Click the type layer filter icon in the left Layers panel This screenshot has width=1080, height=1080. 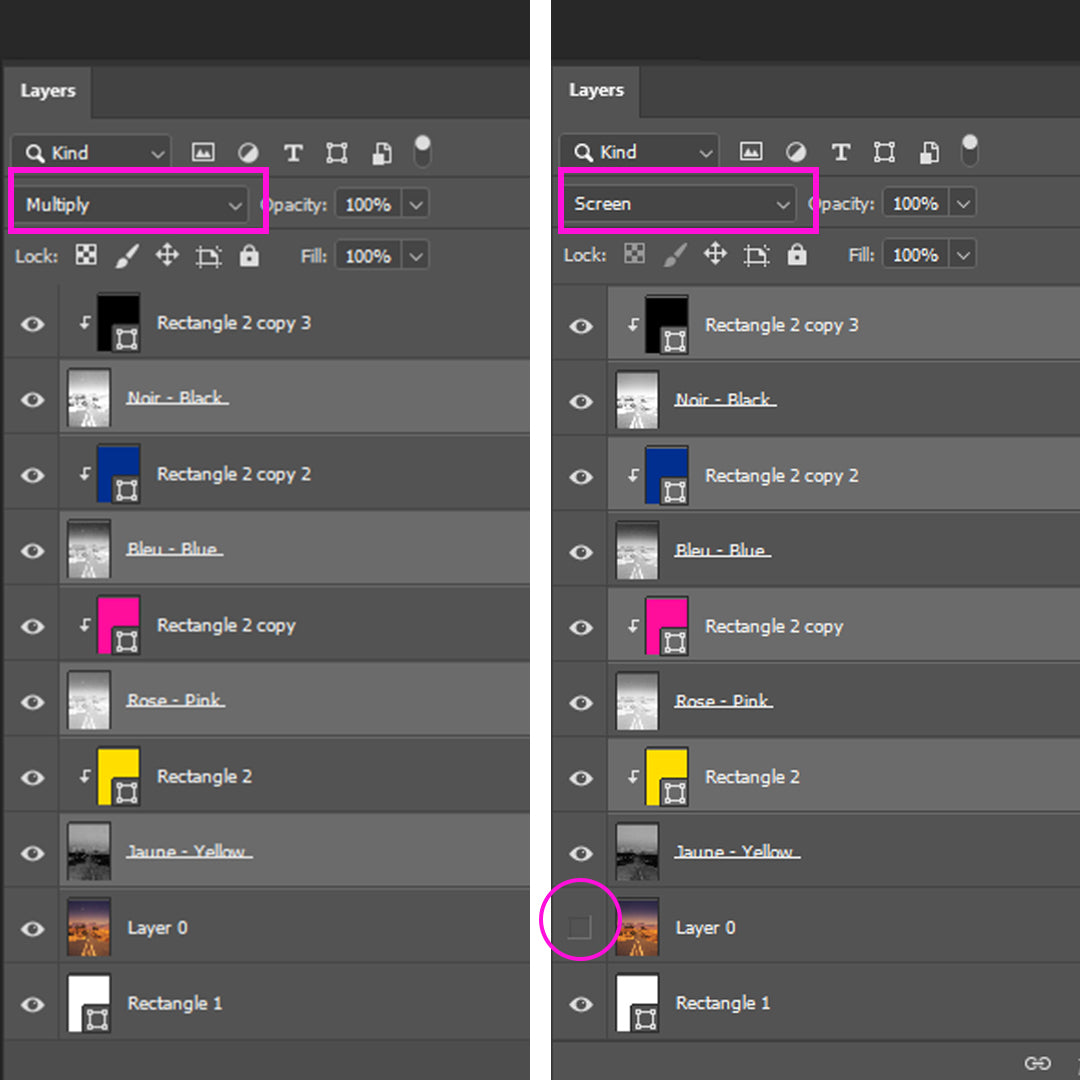click(x=293, y=153)
